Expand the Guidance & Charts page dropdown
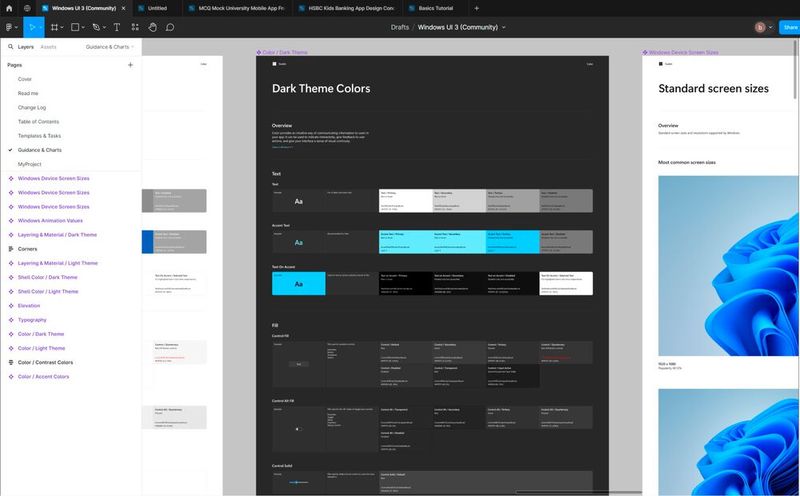800x496 pixels. pos(110,47)
